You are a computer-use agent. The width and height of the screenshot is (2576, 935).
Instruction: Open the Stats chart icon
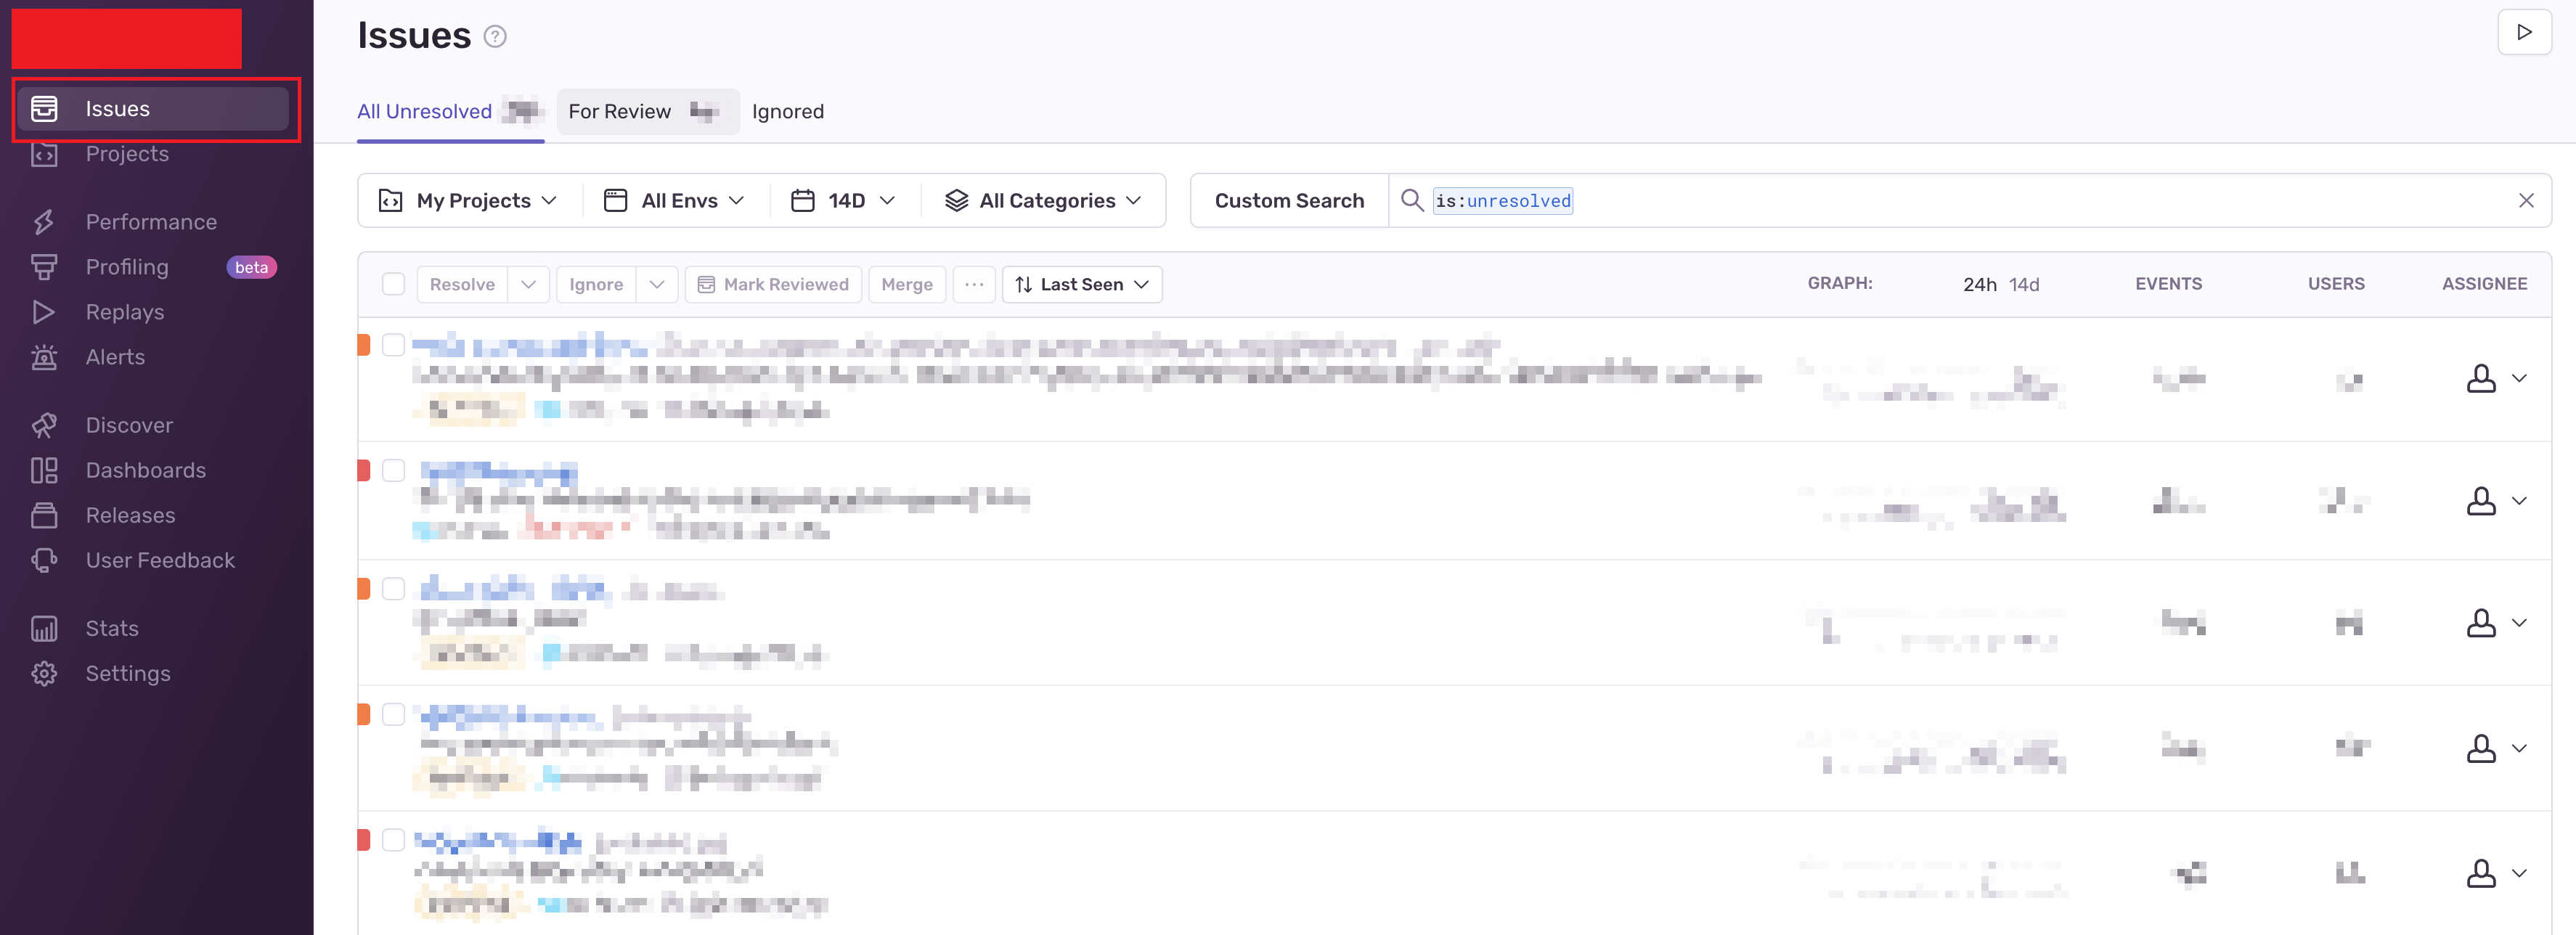click(x=44, y=628)
